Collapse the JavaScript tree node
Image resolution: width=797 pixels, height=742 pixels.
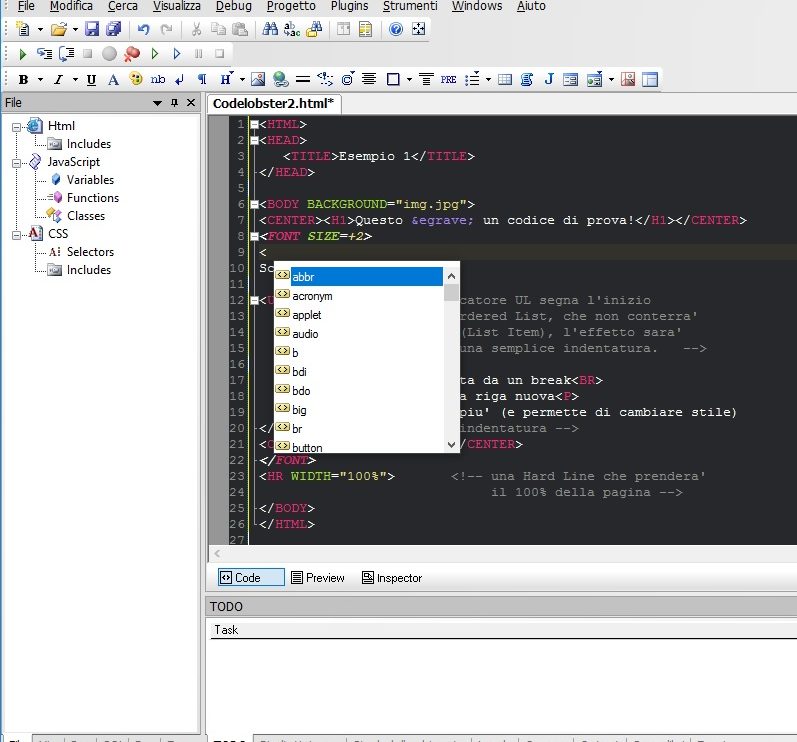[17, 162]
